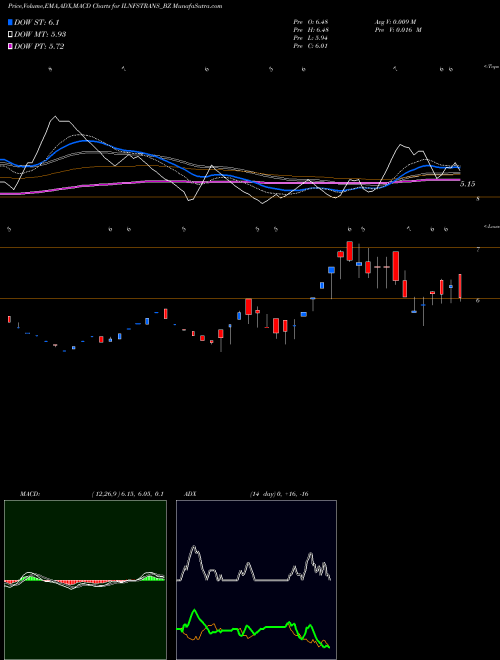This screenshot has width=500, height=660.
Task: Click the magenta DOW PT legend swatch
Action: [x=10, y=46]
